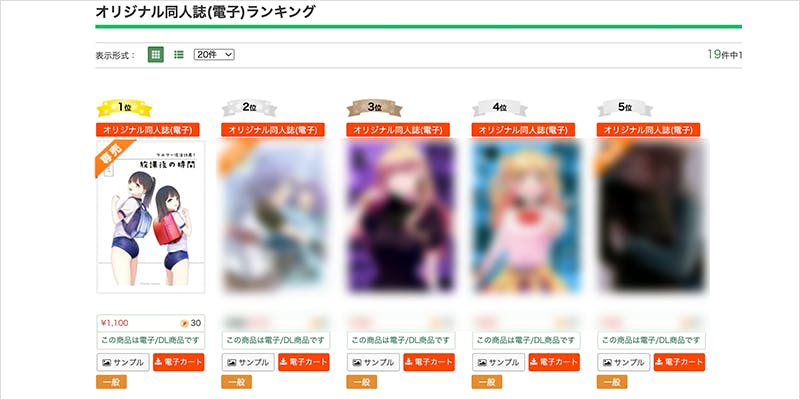Add 5位 item to 電子カート
This screenshot has width=800, height=400.
679,362
